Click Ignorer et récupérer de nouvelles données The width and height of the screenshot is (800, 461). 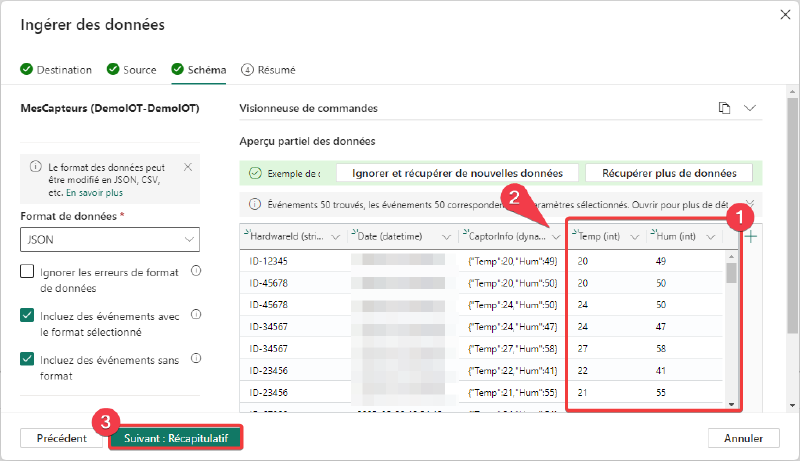(457, 173)
